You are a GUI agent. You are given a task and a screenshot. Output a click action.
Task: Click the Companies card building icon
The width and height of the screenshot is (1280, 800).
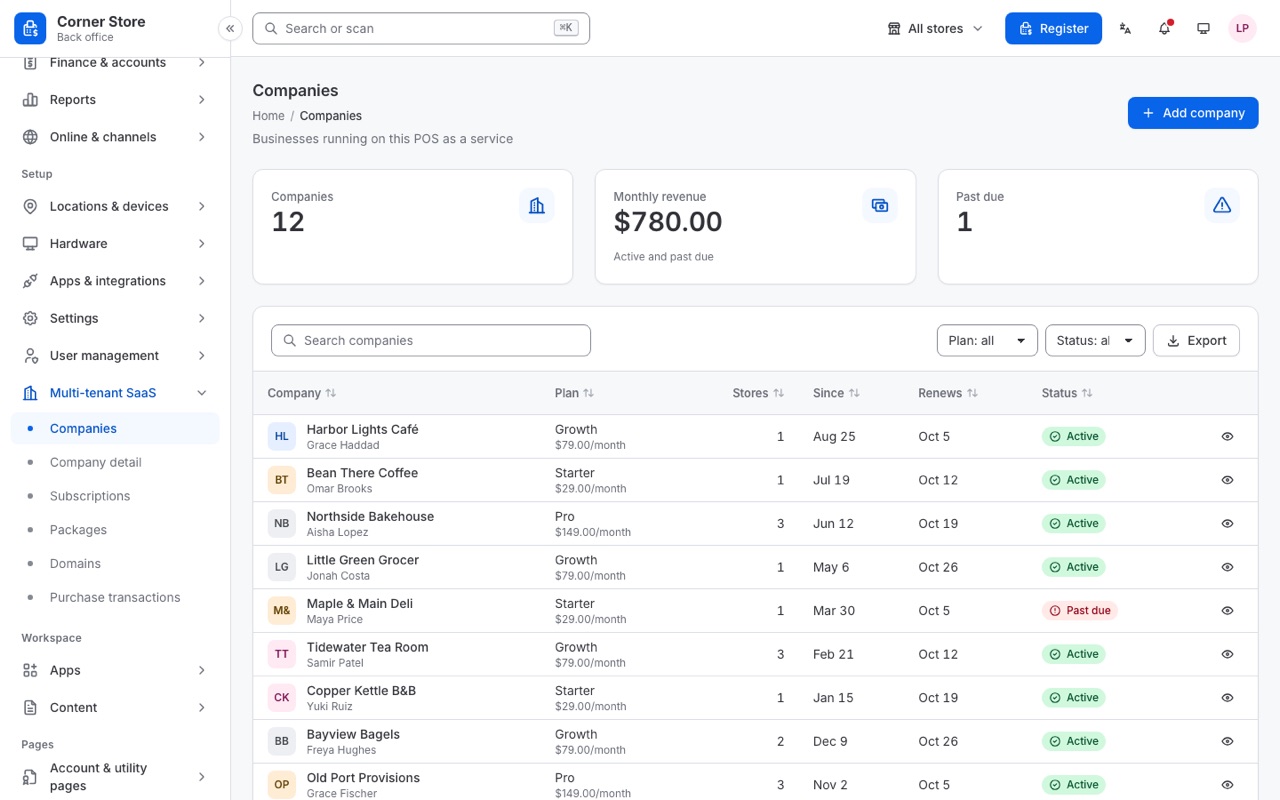click(x=537, y=205)
